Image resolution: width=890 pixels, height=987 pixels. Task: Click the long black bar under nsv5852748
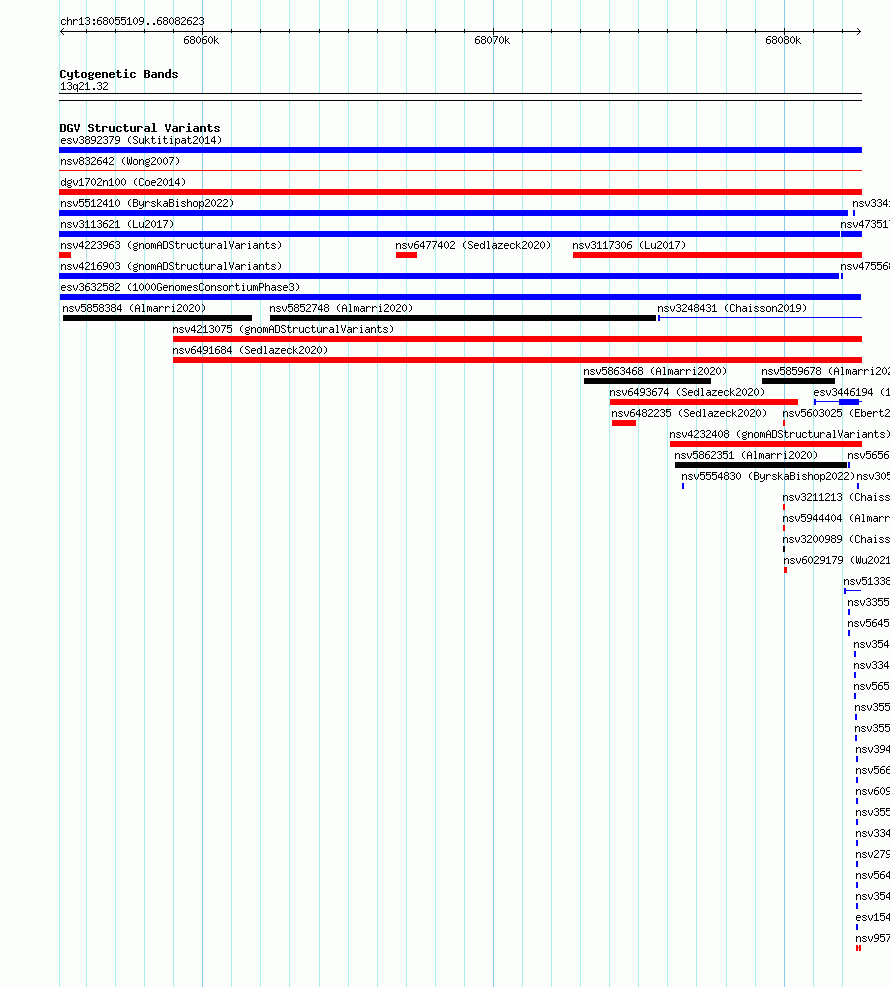point(463,318)
